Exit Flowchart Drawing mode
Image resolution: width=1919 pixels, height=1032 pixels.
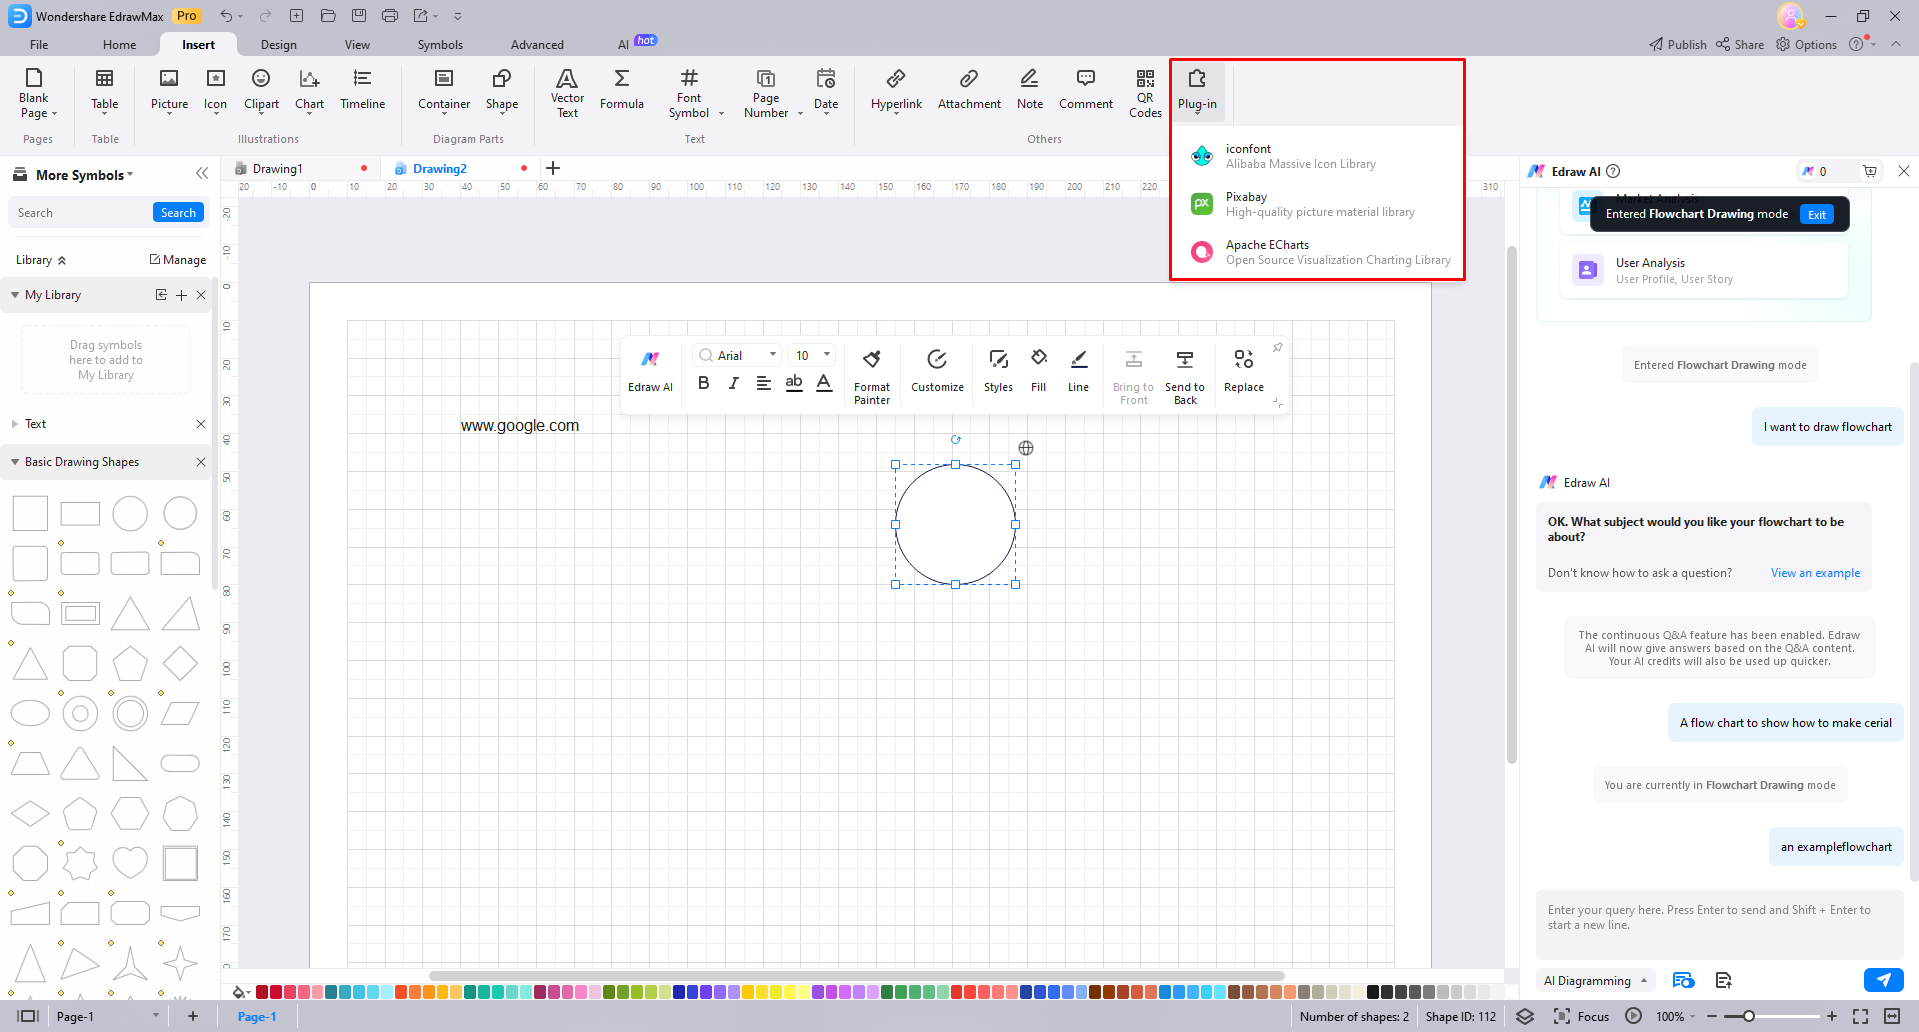tap(1816, 214)
